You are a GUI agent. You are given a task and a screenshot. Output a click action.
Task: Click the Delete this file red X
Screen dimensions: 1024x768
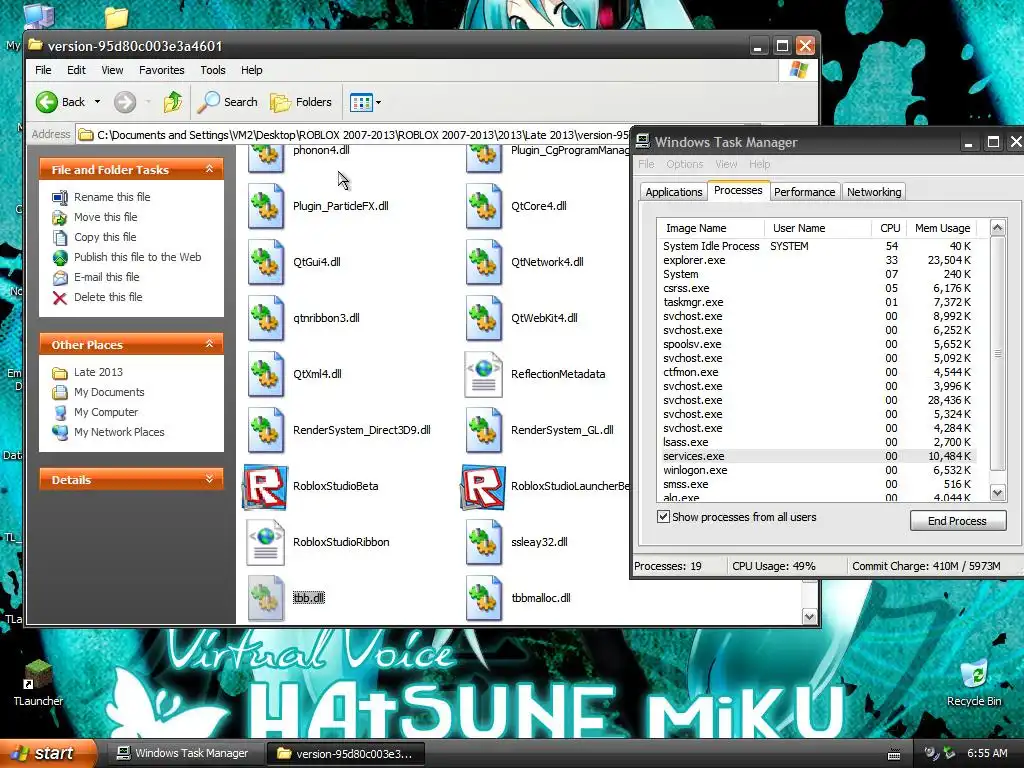59,298
